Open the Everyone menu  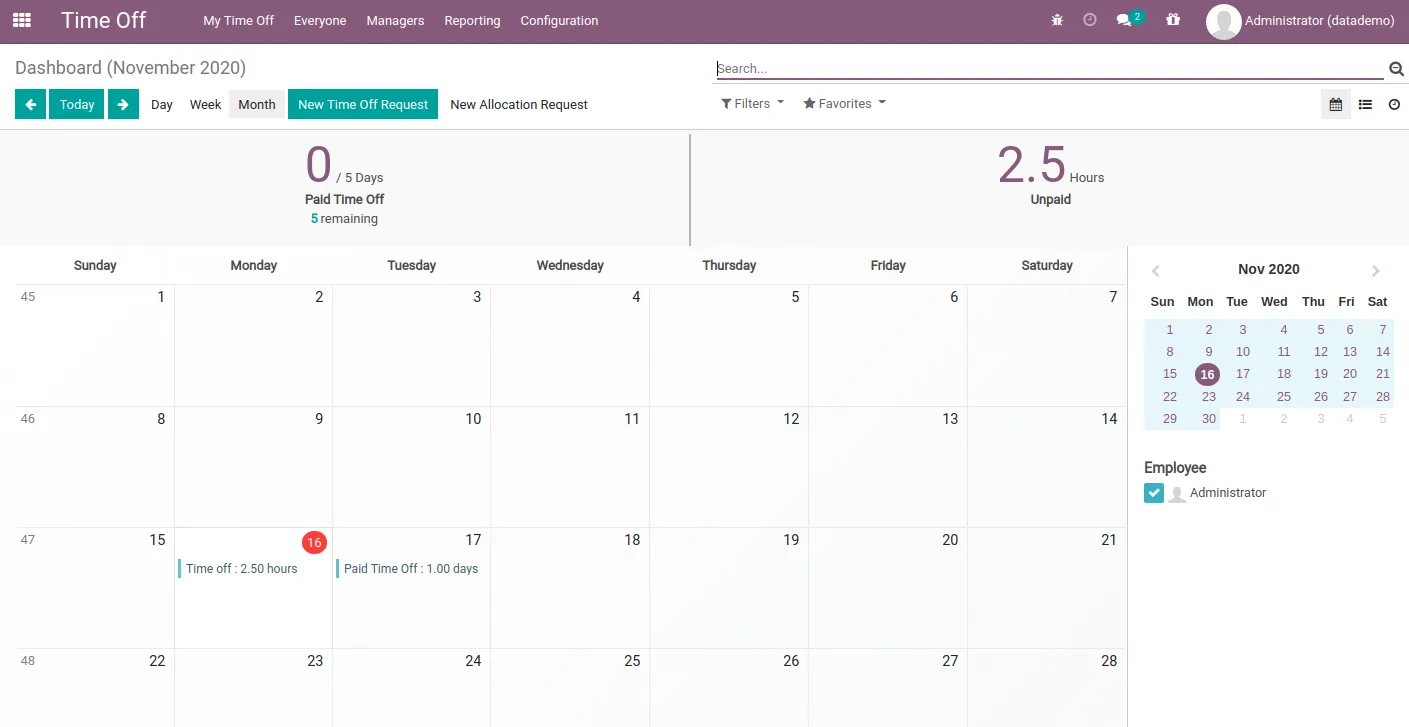(x=320, y=20)
